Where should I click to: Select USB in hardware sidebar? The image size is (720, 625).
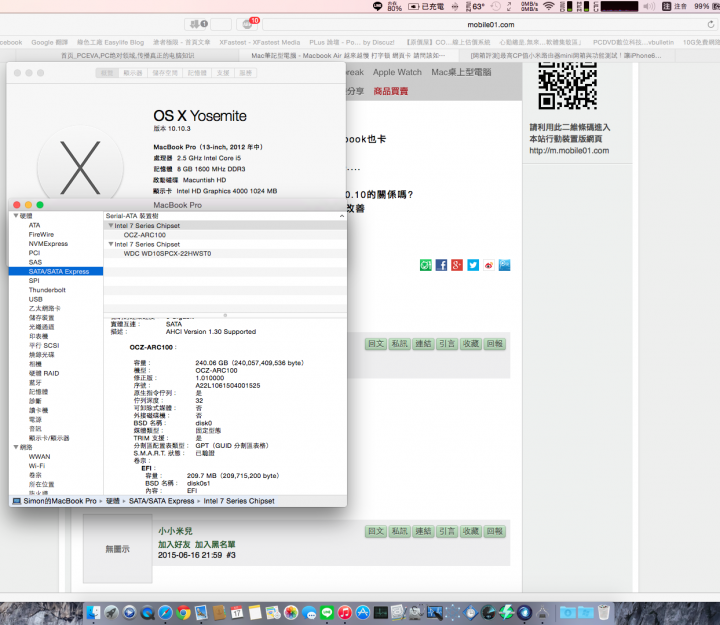[35, 299]
